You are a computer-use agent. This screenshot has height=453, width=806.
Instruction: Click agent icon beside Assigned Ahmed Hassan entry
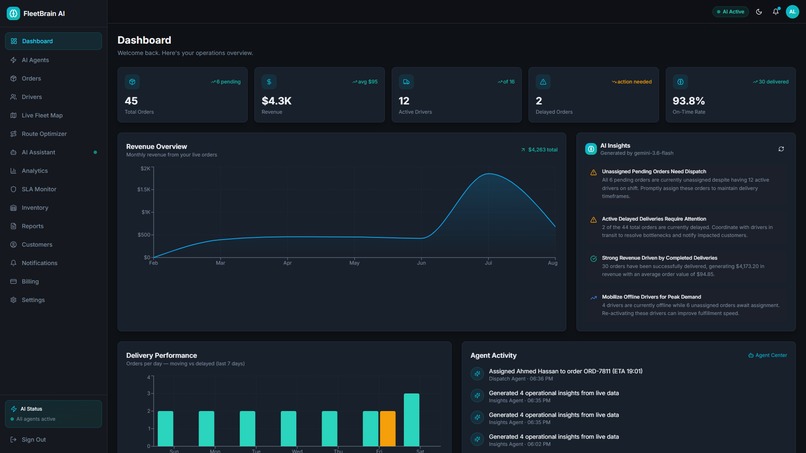(477, 374)
